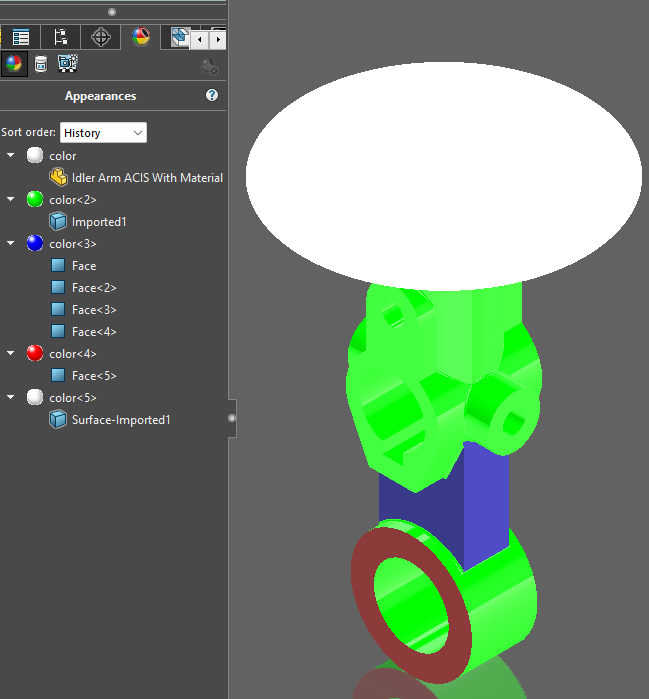This screenshot has height=699, width=649.
Task: Collapse the color<5> node
Action: (11, 397)
